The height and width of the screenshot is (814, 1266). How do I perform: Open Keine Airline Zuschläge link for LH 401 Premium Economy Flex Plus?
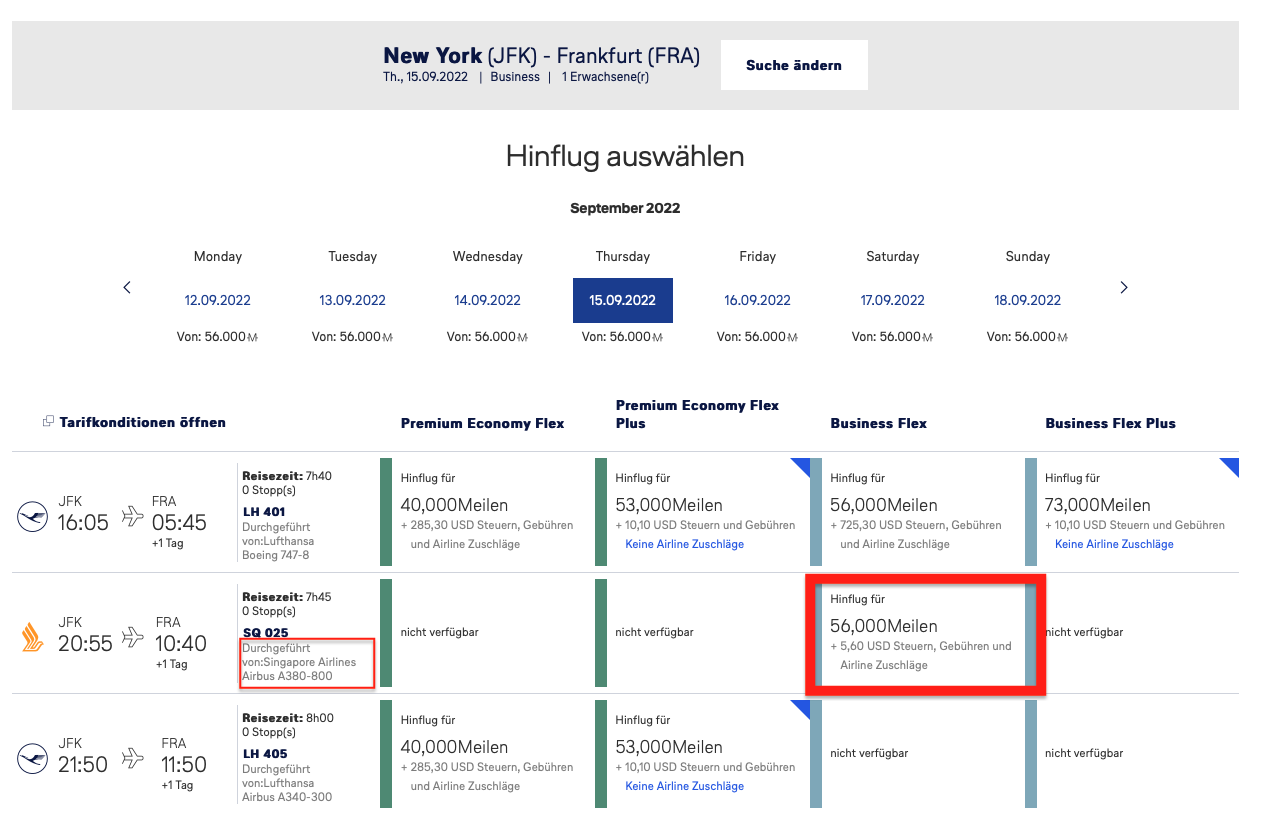[684, 544]
